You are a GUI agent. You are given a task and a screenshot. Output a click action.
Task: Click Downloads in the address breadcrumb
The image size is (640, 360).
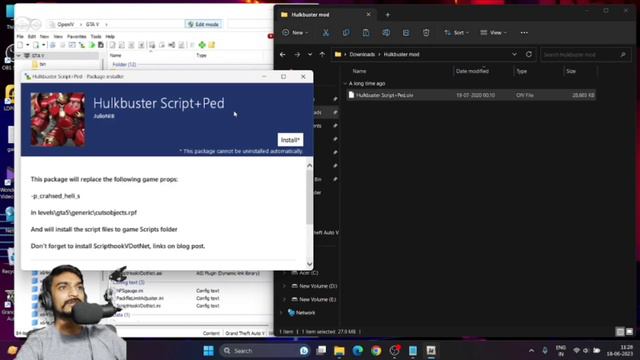362,54
